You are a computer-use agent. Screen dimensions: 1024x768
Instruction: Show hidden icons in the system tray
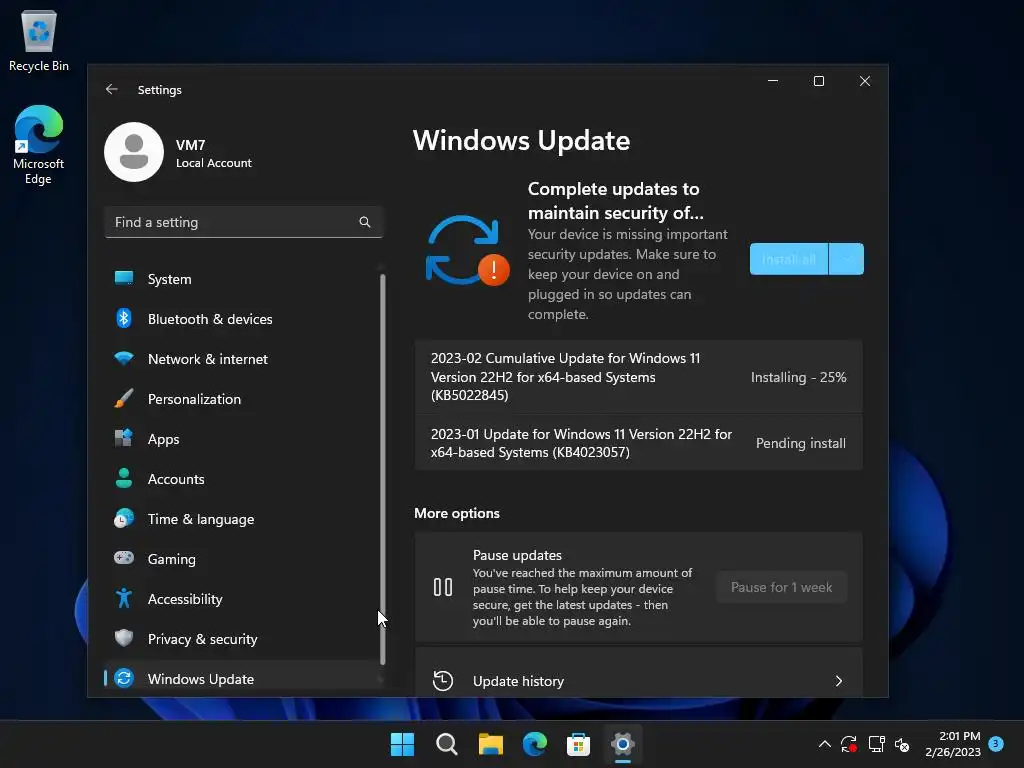(x=825, y=744)
